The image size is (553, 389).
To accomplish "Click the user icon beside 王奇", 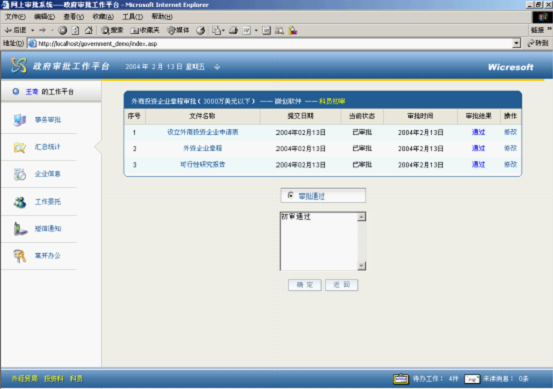I will 16,91.
